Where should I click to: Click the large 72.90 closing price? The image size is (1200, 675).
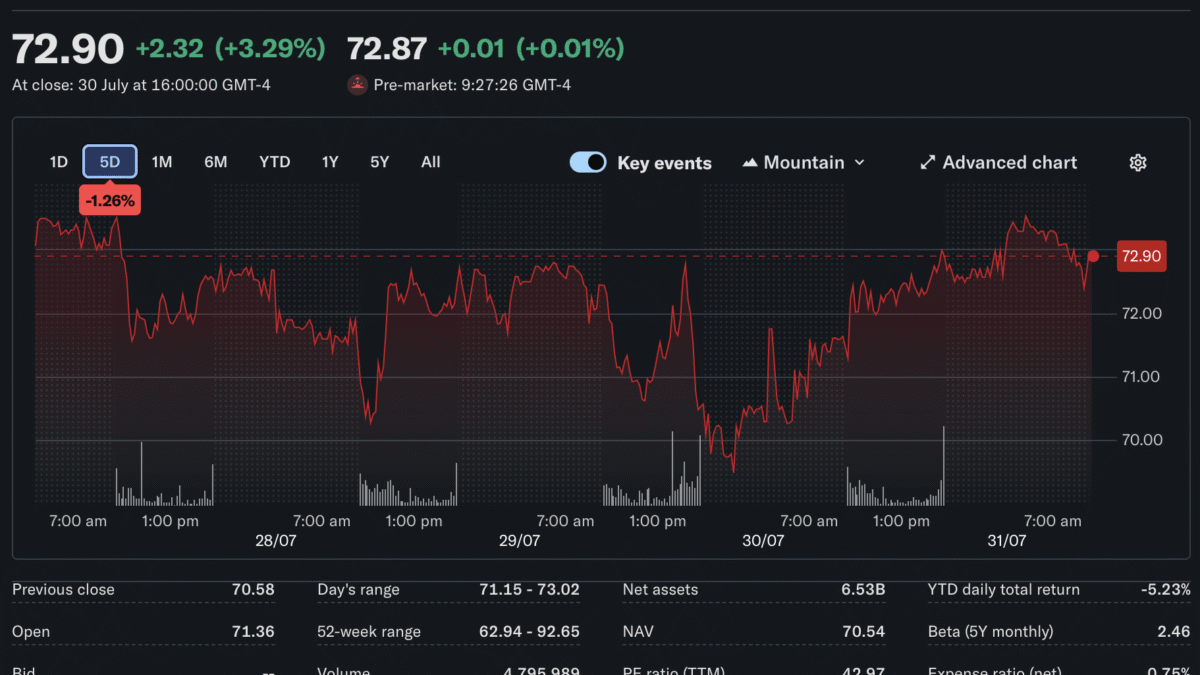coord(68,49)
